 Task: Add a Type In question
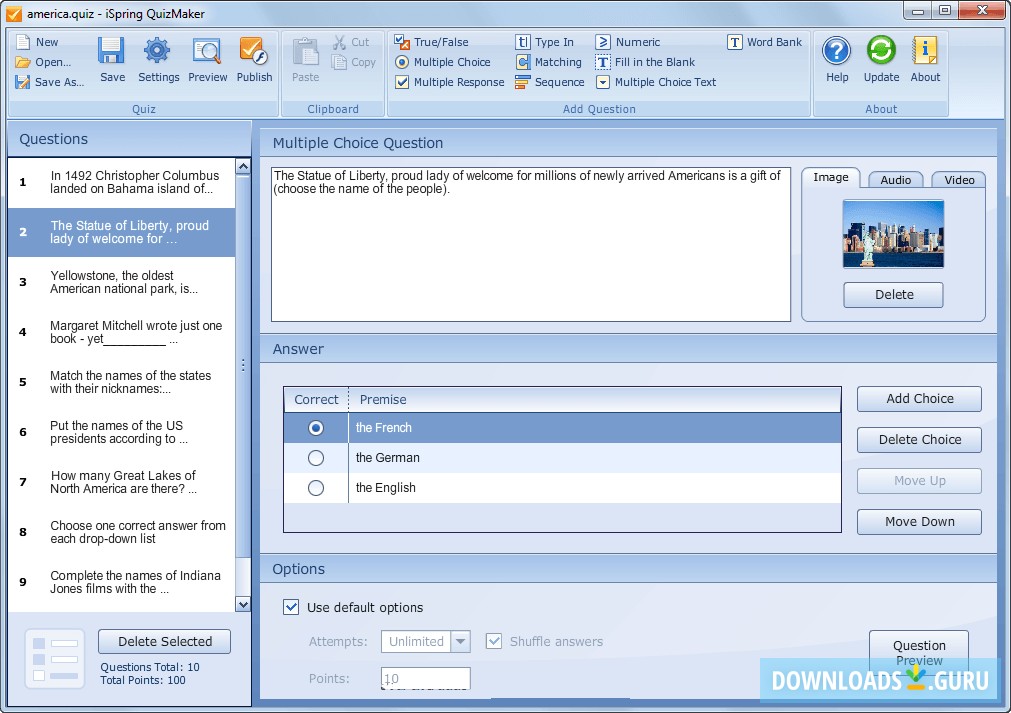(x=545, y=42)
